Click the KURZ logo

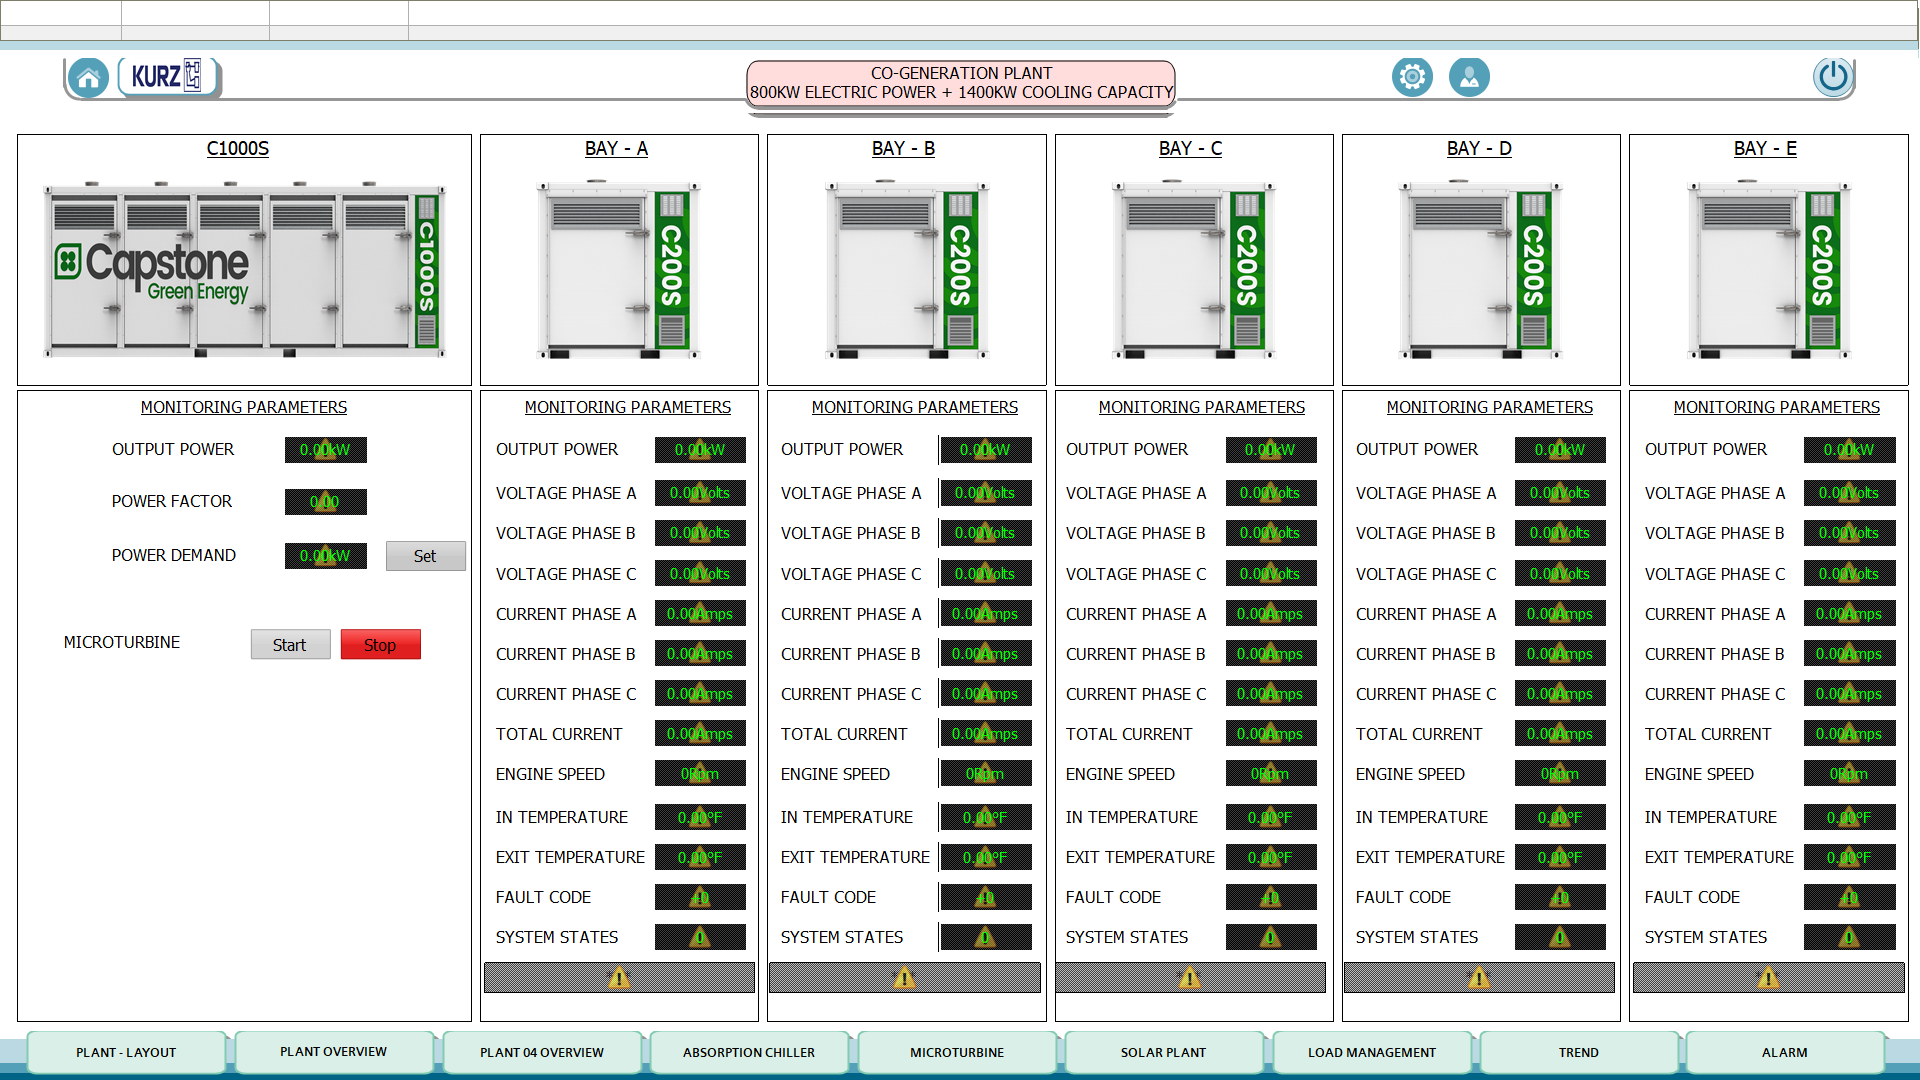pos(168,76)
